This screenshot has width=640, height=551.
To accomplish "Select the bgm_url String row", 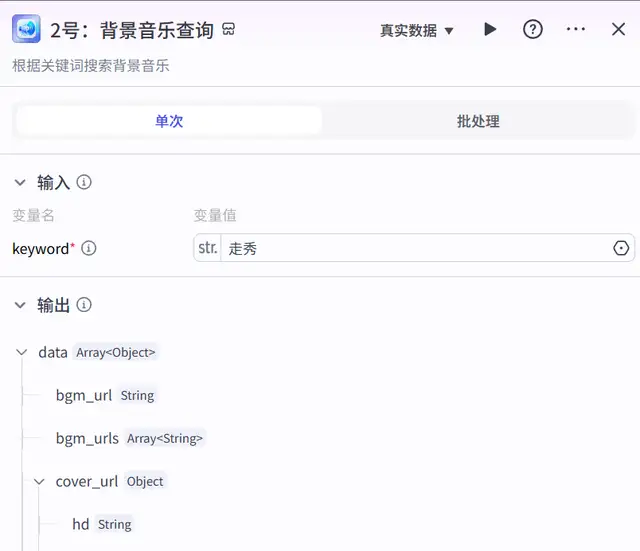I will click(105, 395).
